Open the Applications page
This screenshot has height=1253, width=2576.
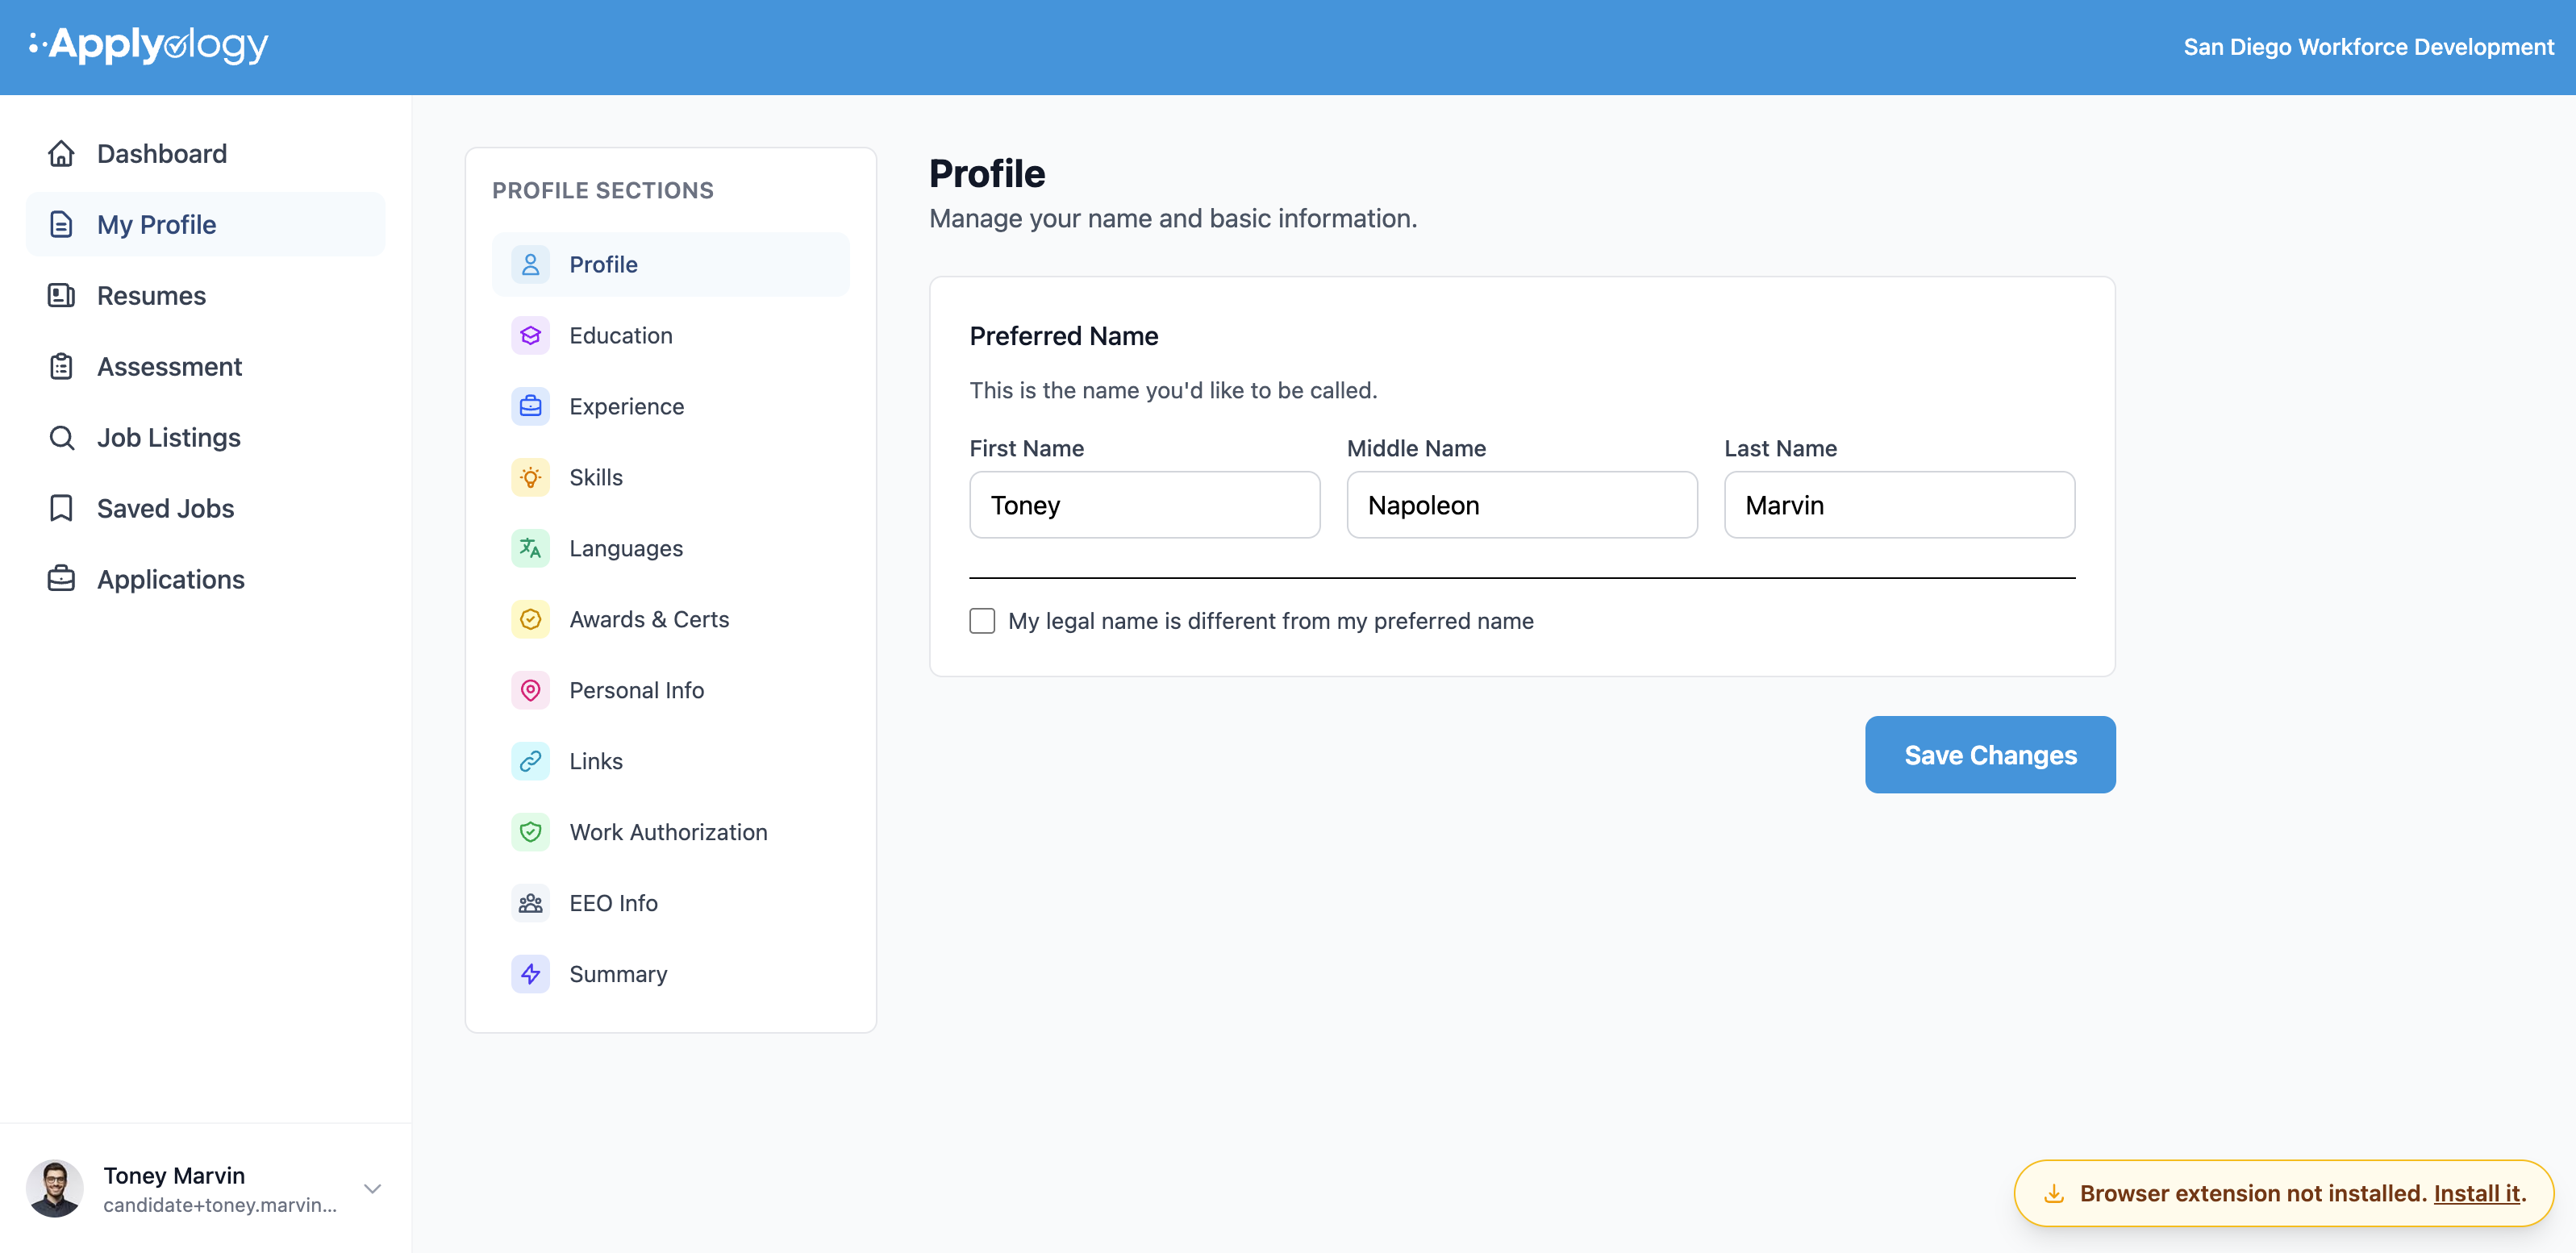pyautogui.click(x=205, y=579)
